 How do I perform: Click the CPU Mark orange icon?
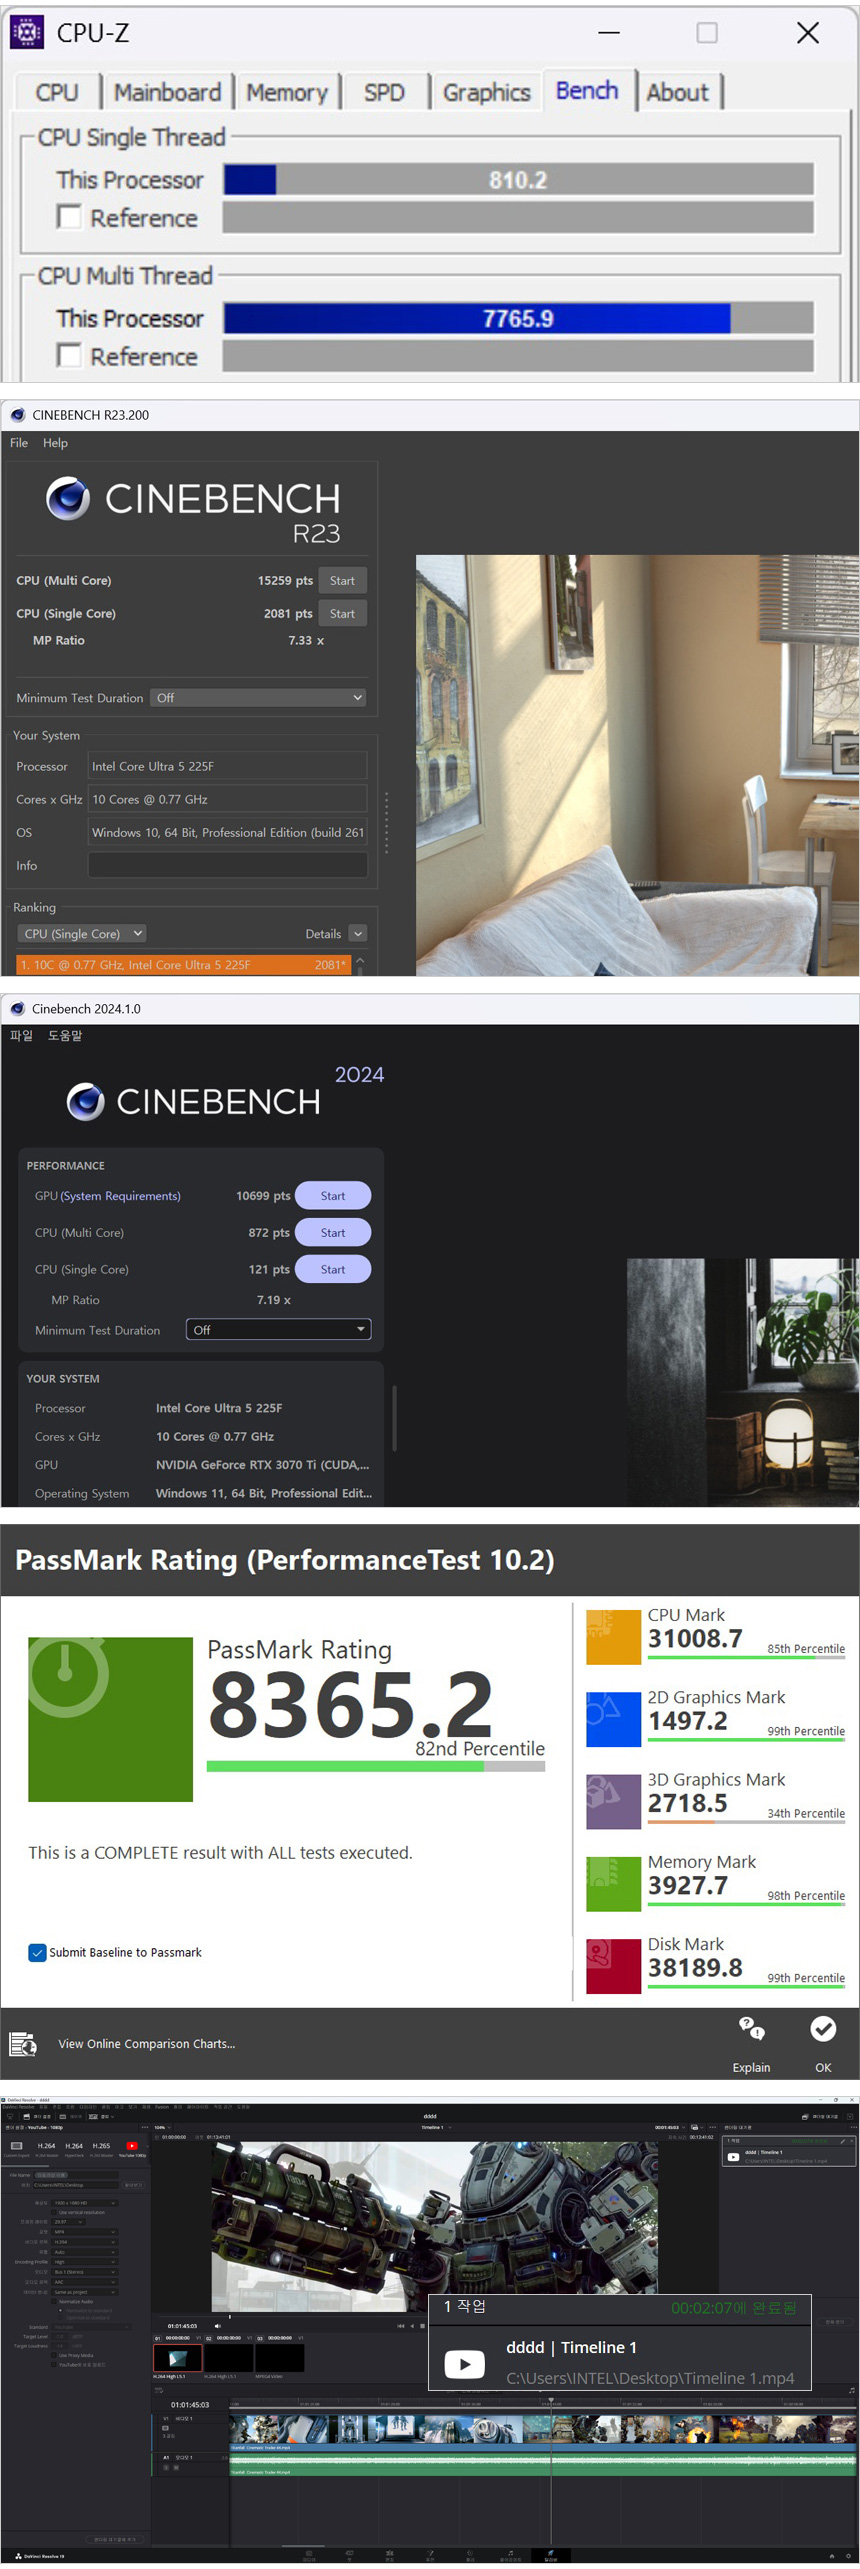[x=613, y=1637]
